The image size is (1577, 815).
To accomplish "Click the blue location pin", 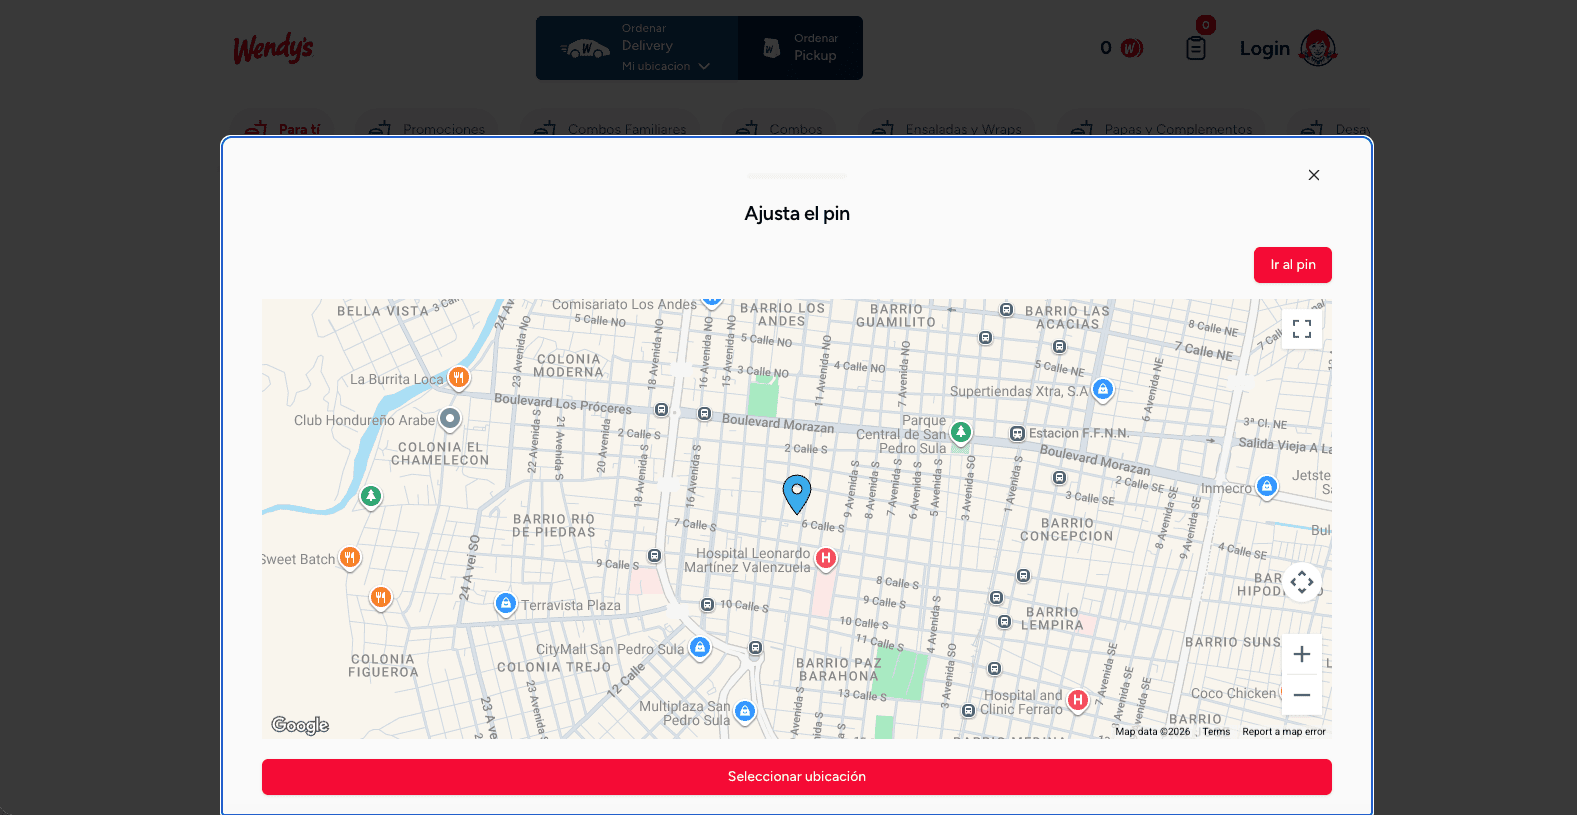I will (797, 494).
